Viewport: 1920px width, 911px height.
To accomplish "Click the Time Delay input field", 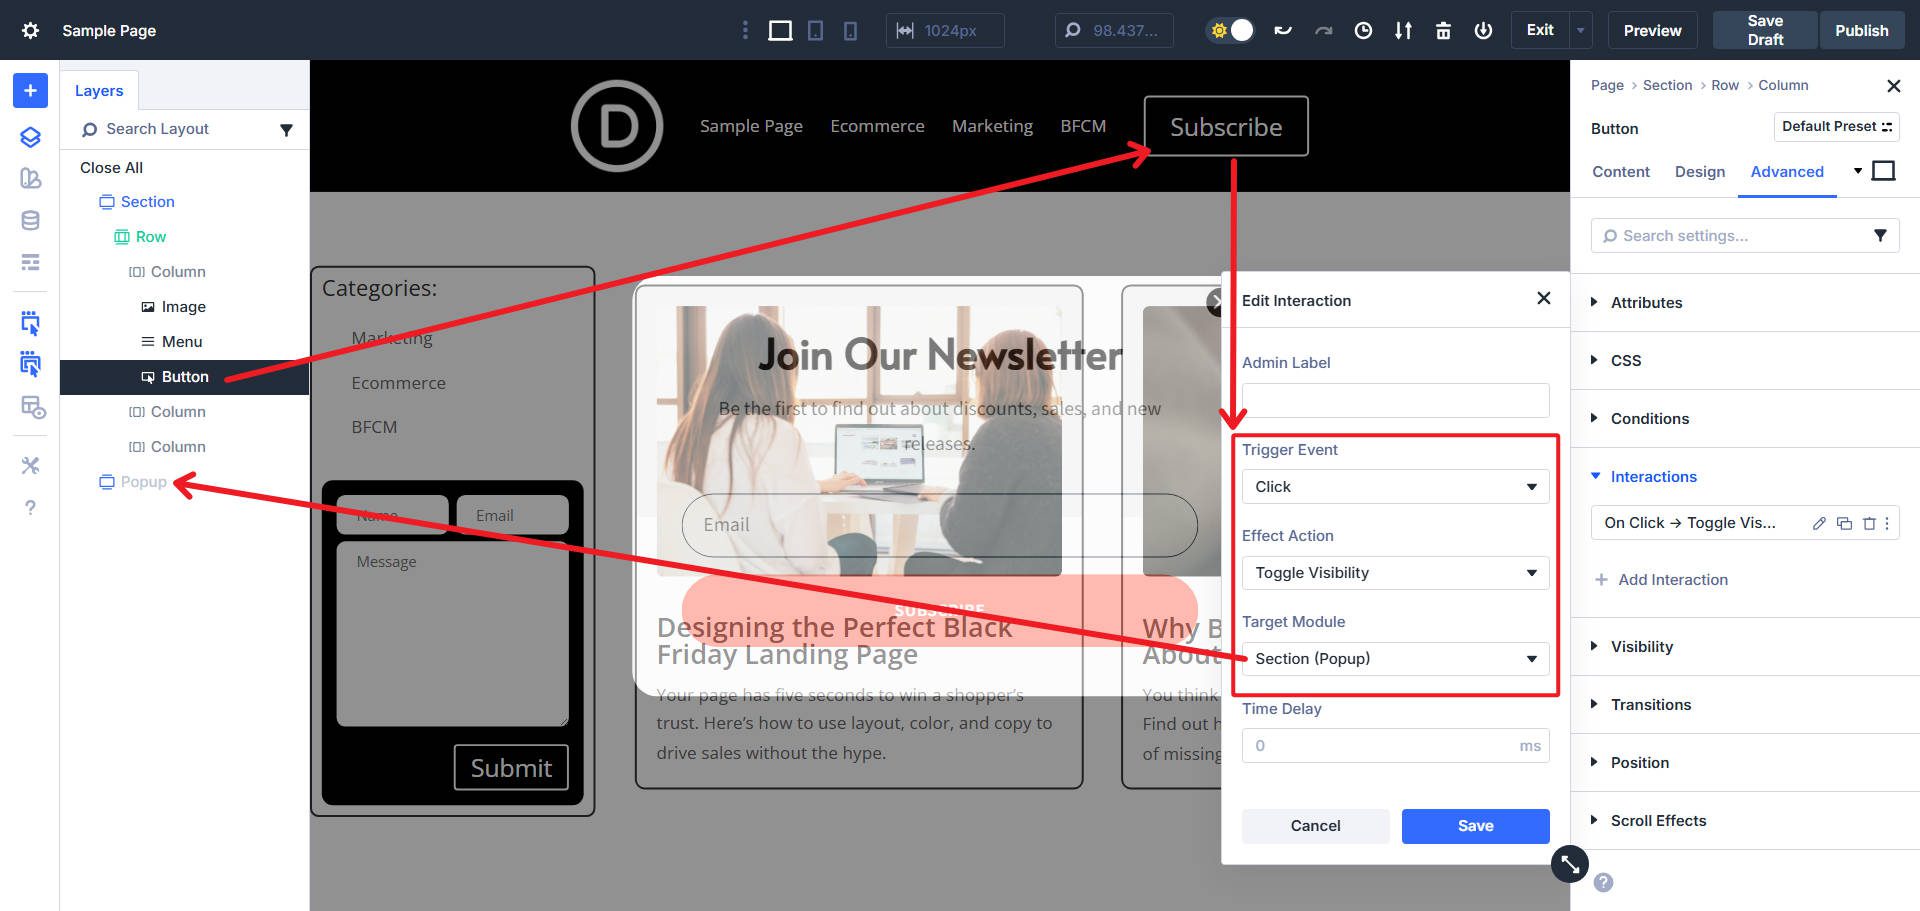I will pos(1394,745).
